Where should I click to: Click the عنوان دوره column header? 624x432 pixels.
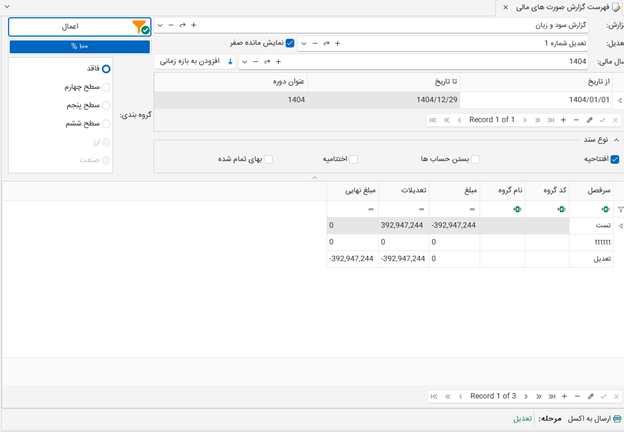point(231,82)
